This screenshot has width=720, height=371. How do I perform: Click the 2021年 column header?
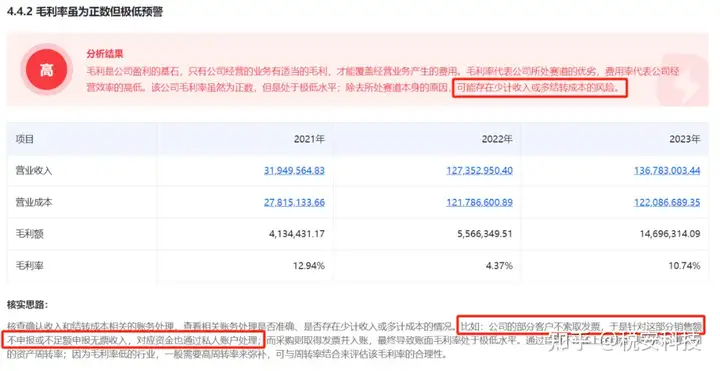pyautogui.click(x=309, y=139)
